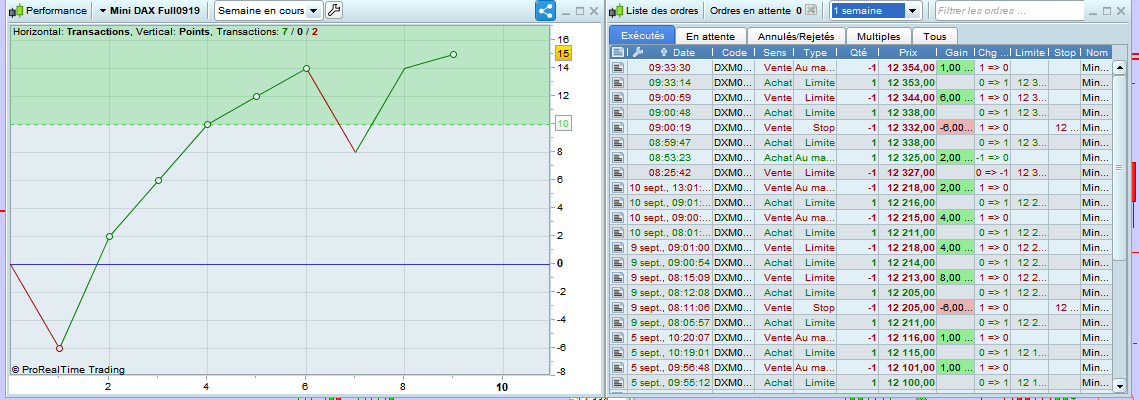Click the 08:53:23 date cell

pyautogui.click(x=670, y=158)
